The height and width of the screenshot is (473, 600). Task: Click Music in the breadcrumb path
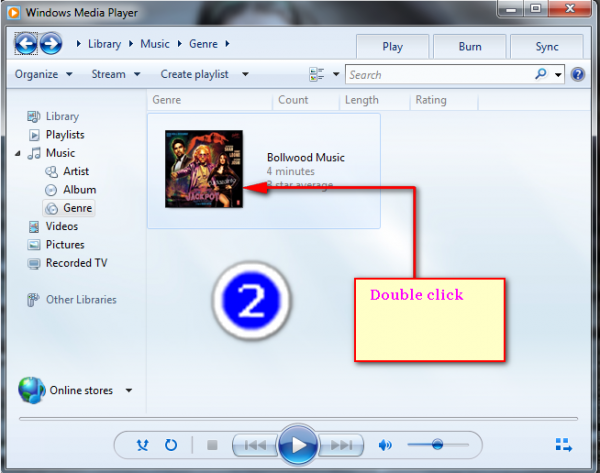155,44
